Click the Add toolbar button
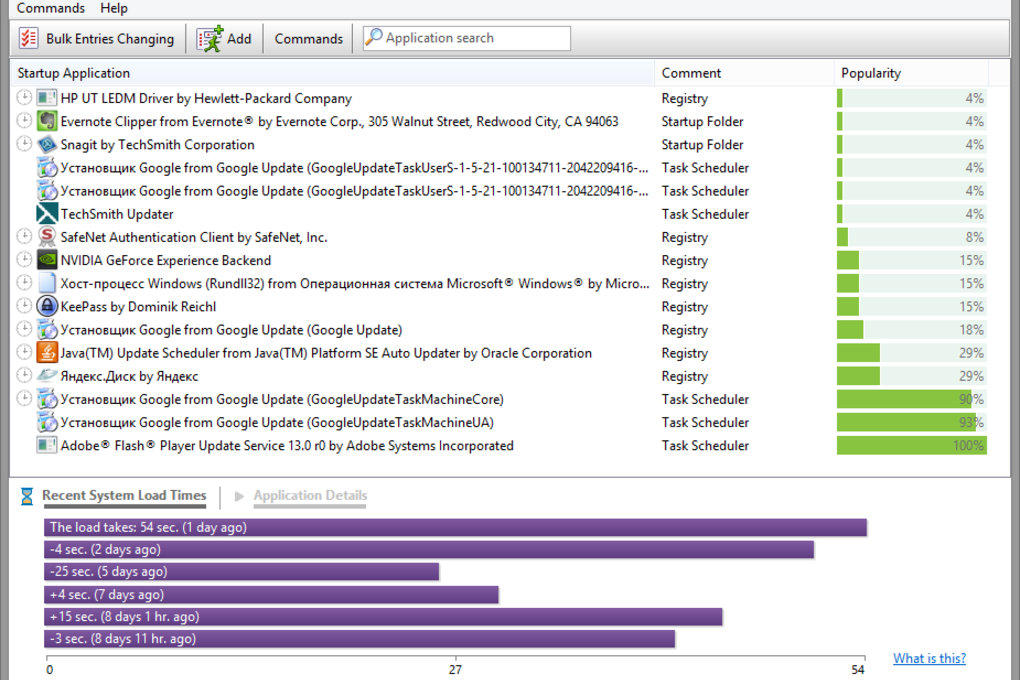 tap(224, 39)
